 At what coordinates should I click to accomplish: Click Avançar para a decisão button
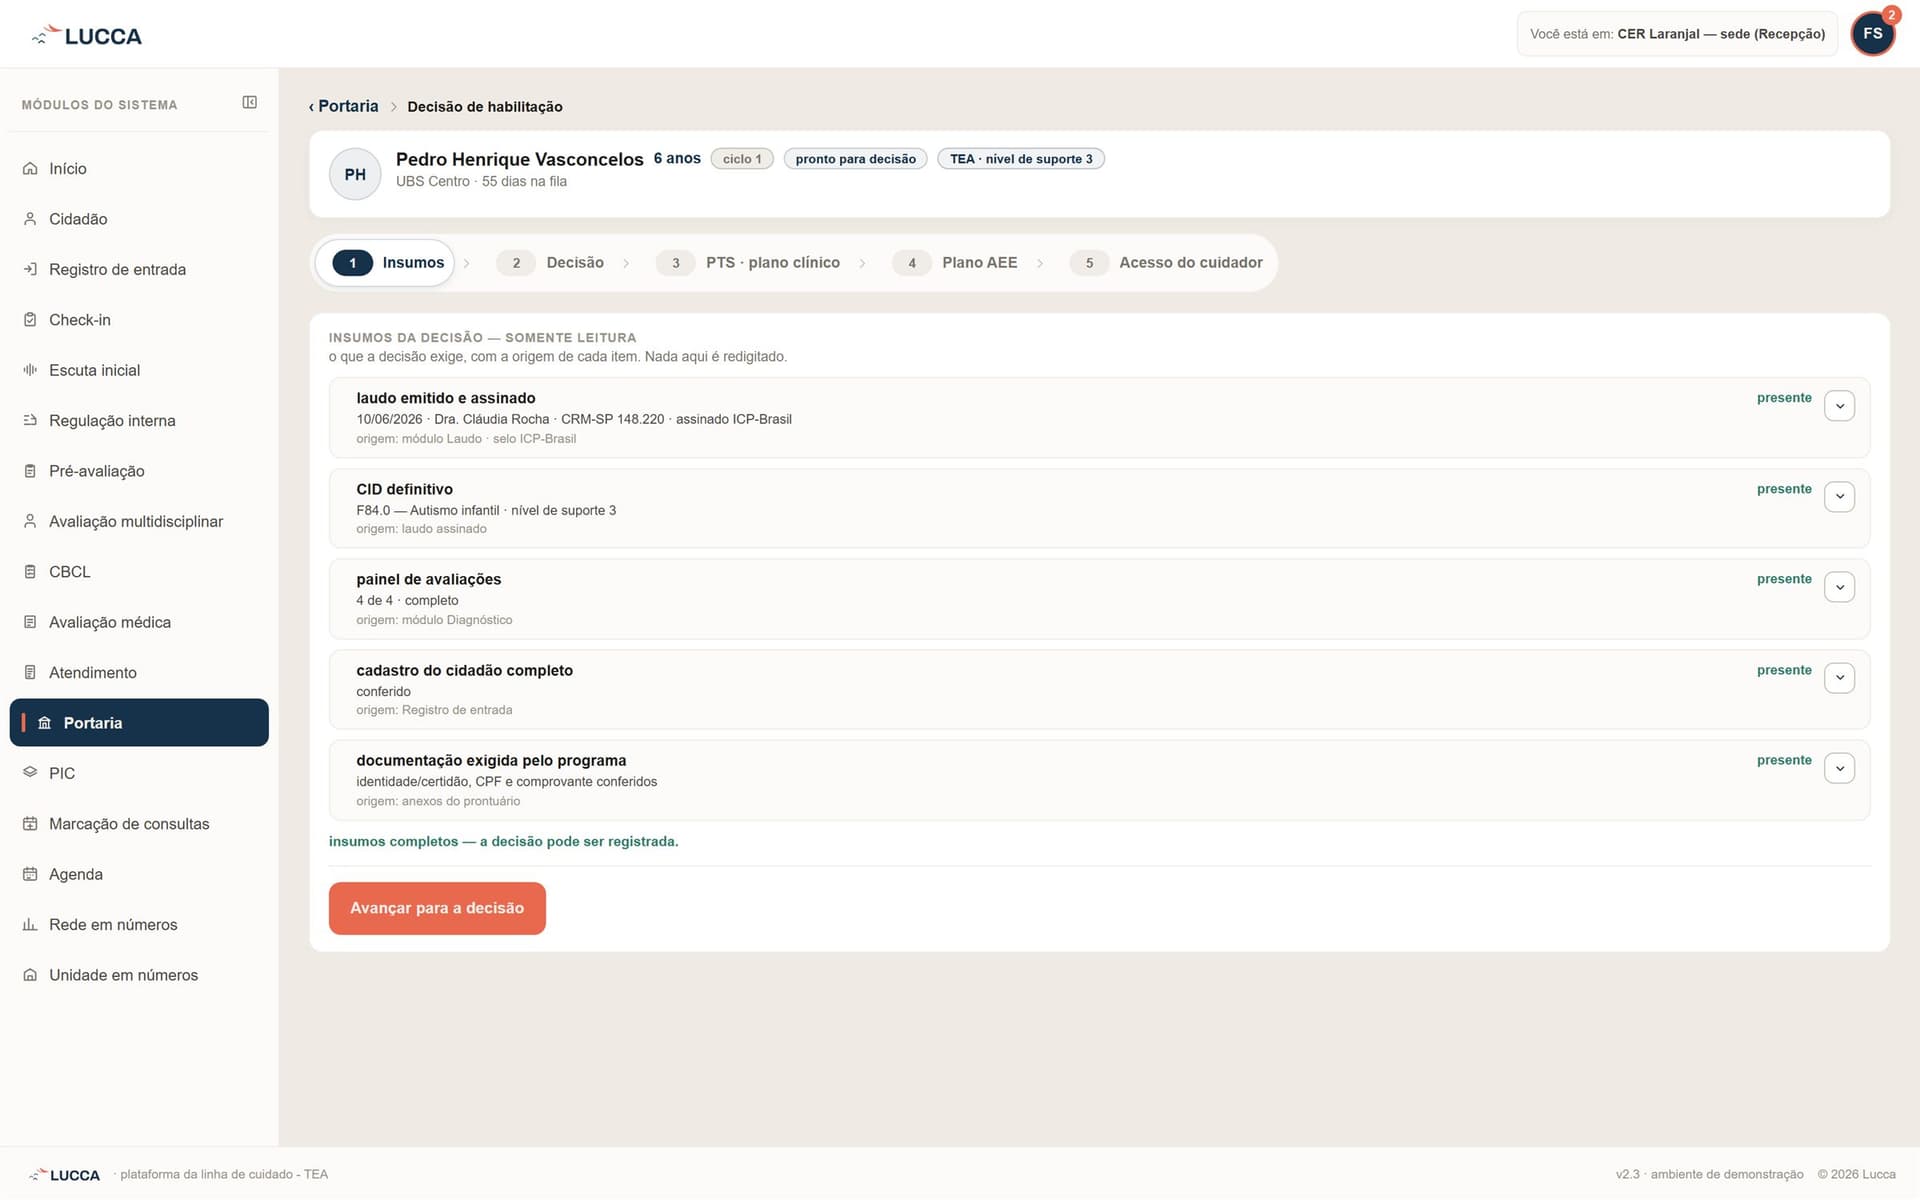tap(437, 908)
